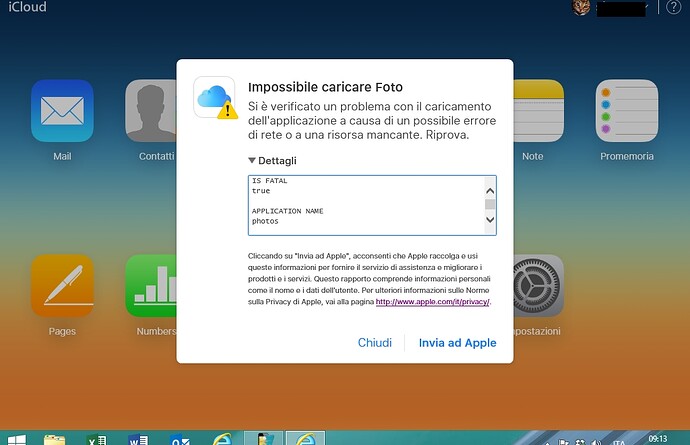The width and height of the screenshot is (690, 445).
Task: Launch the Numbers app icon
Action: pos(151,286)
